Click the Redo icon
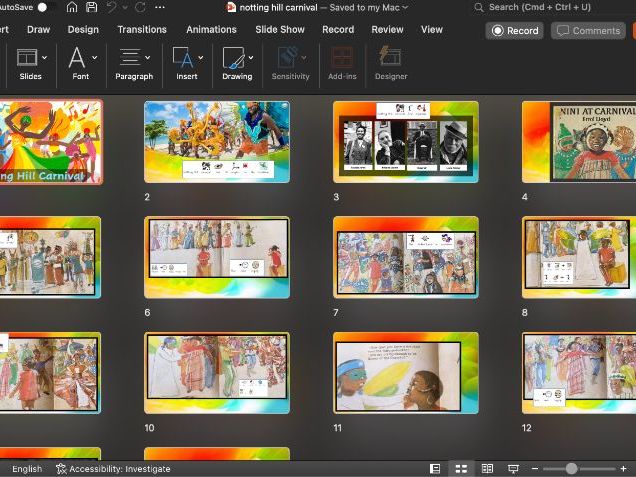This screenshot has width=636, height=477. point(140,7)
